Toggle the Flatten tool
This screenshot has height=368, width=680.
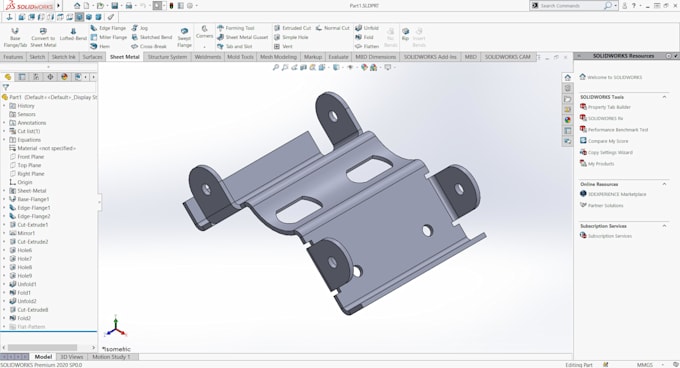[367, 46]
